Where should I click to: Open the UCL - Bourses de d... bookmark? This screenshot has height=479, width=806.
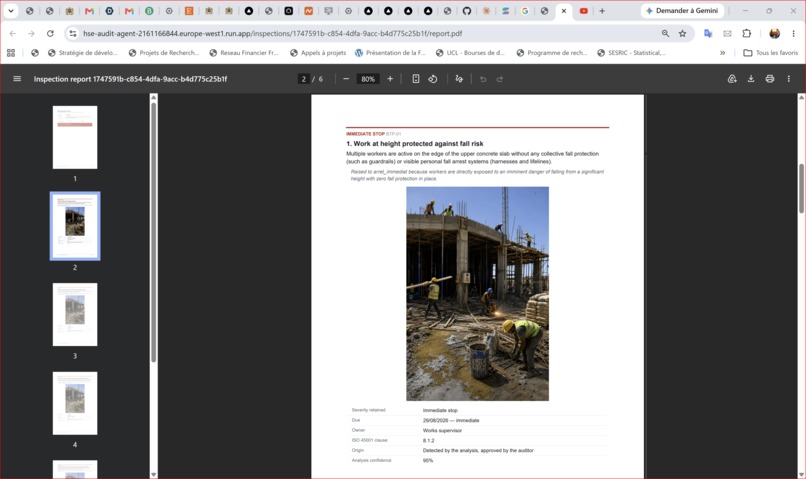(x=470, y=52)
